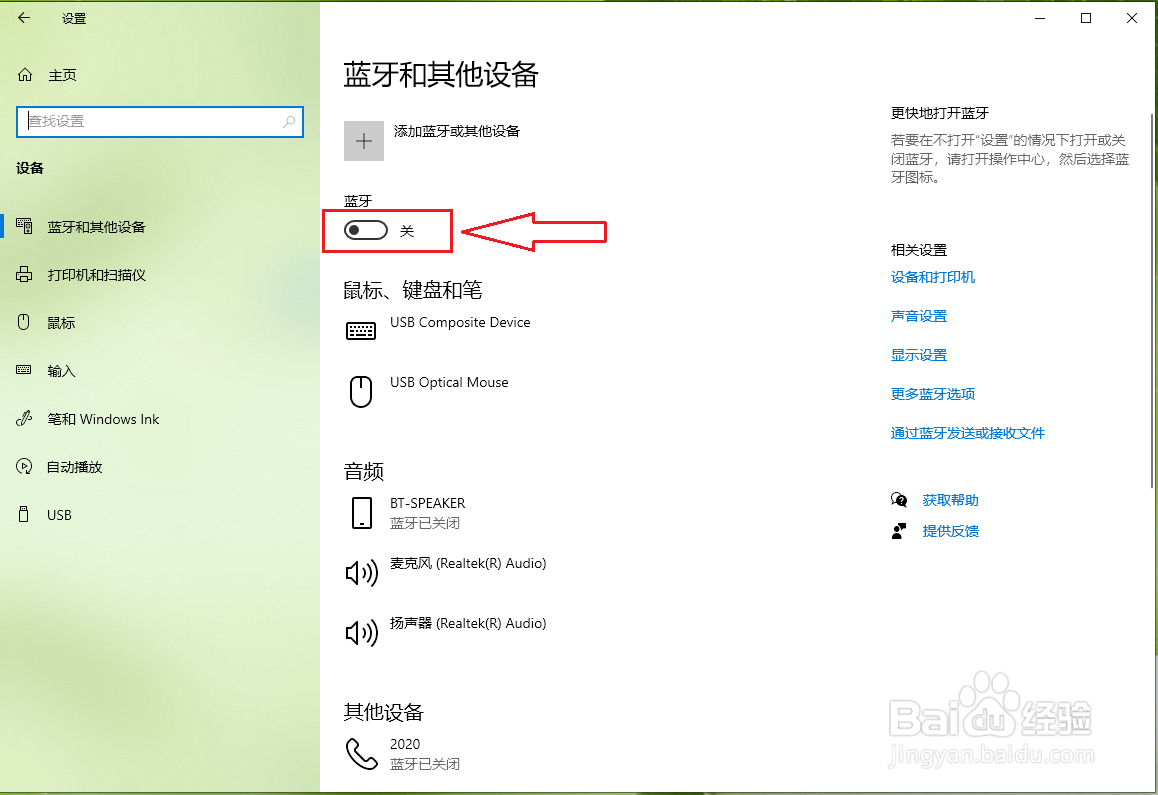Viewport: 1158px width, 795px height.
Task: Click 通过蓝牙发送或接收文件 link
Action: click(x=967, y=432)
